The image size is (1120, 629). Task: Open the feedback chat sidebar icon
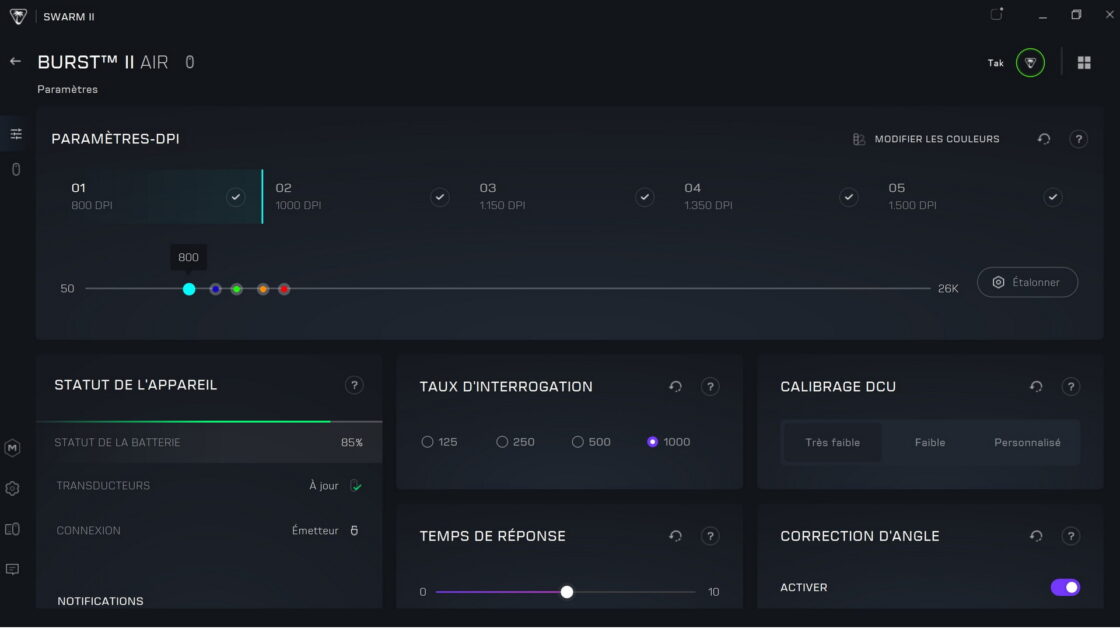[12, 569]
